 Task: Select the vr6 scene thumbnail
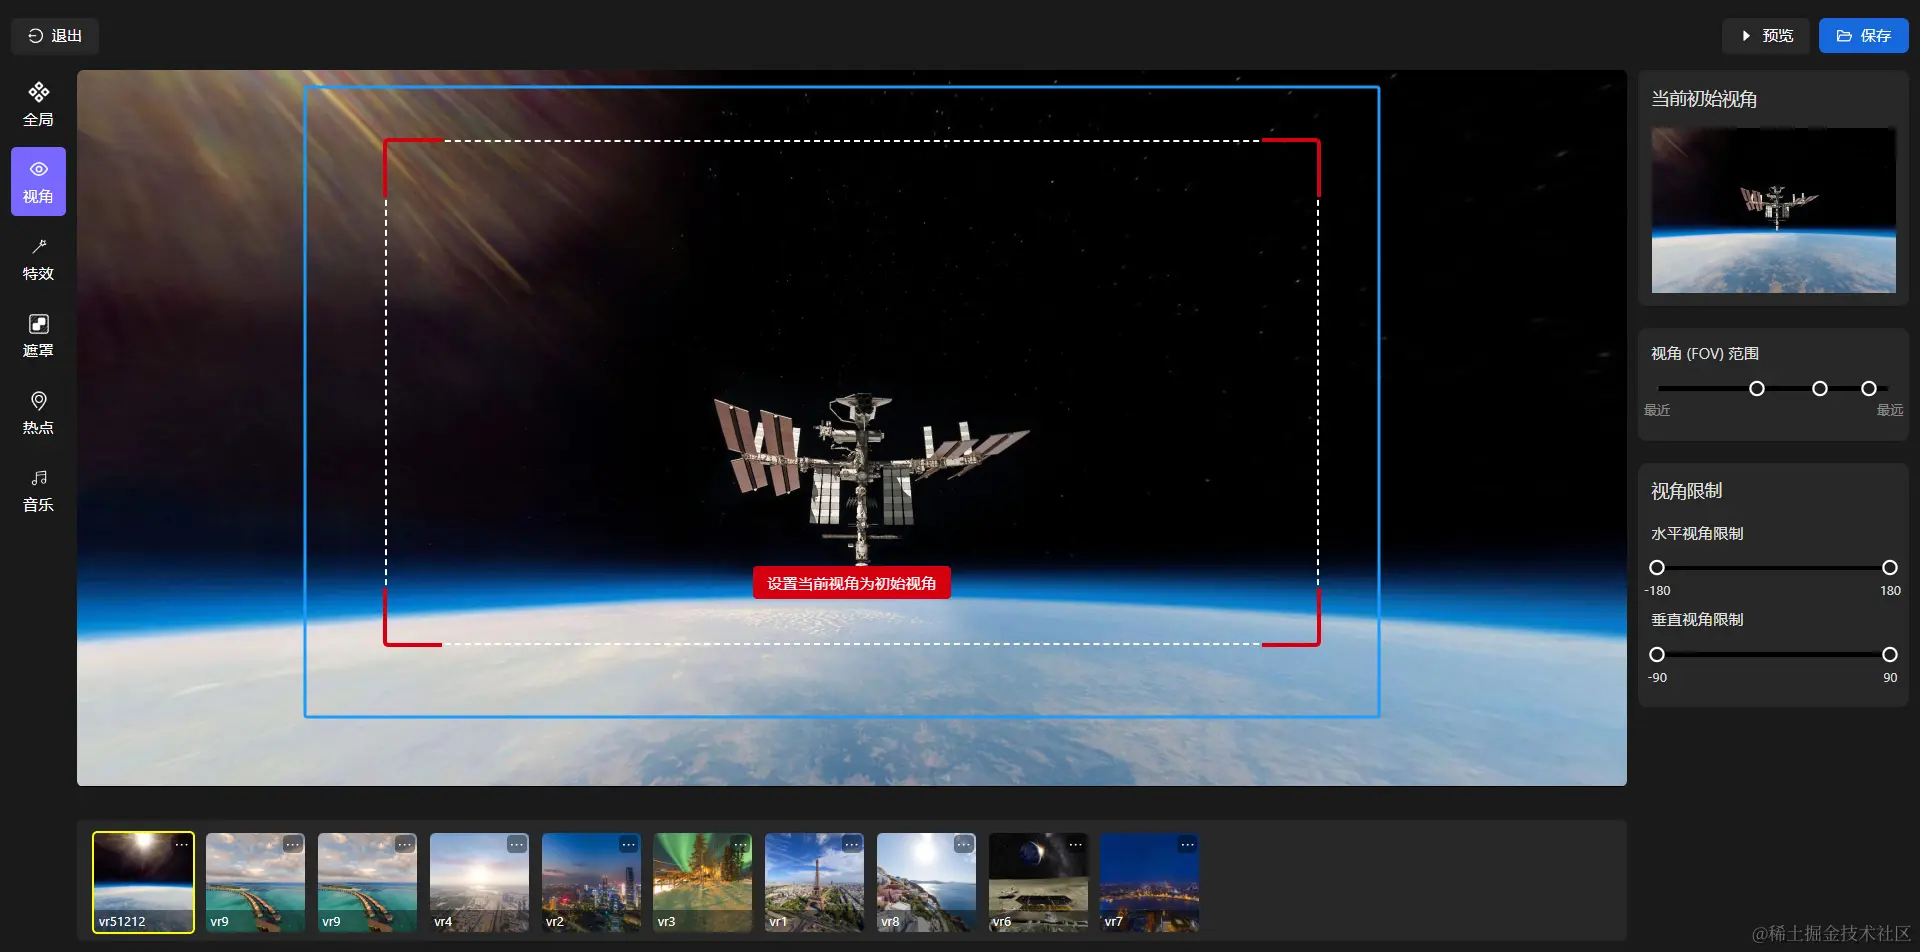(1038, 883)
